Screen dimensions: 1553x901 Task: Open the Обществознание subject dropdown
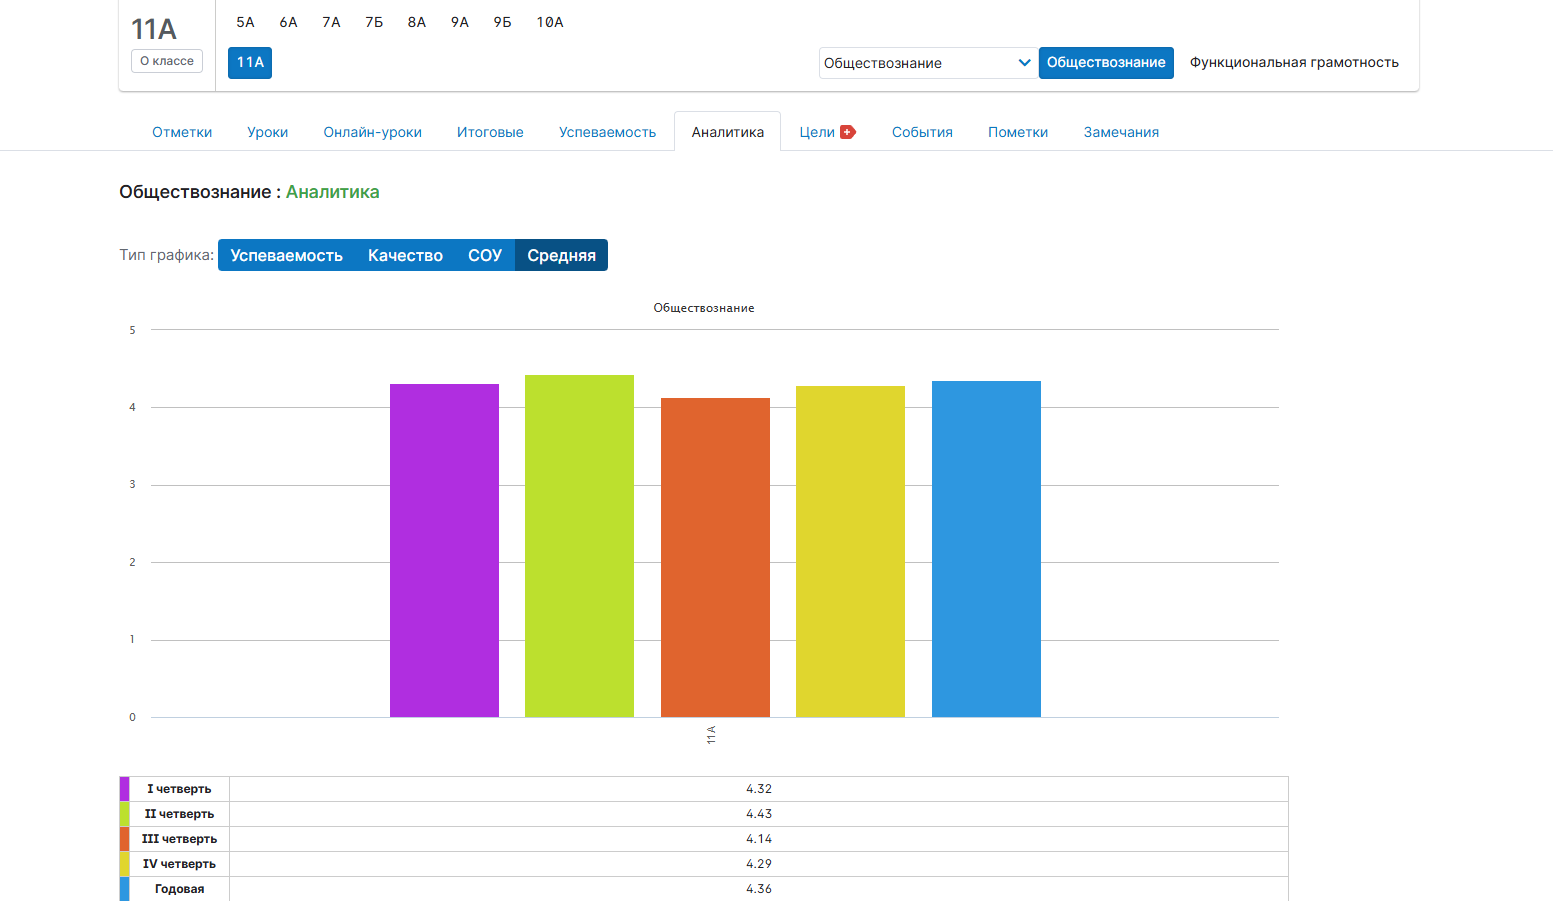(927, 63)
